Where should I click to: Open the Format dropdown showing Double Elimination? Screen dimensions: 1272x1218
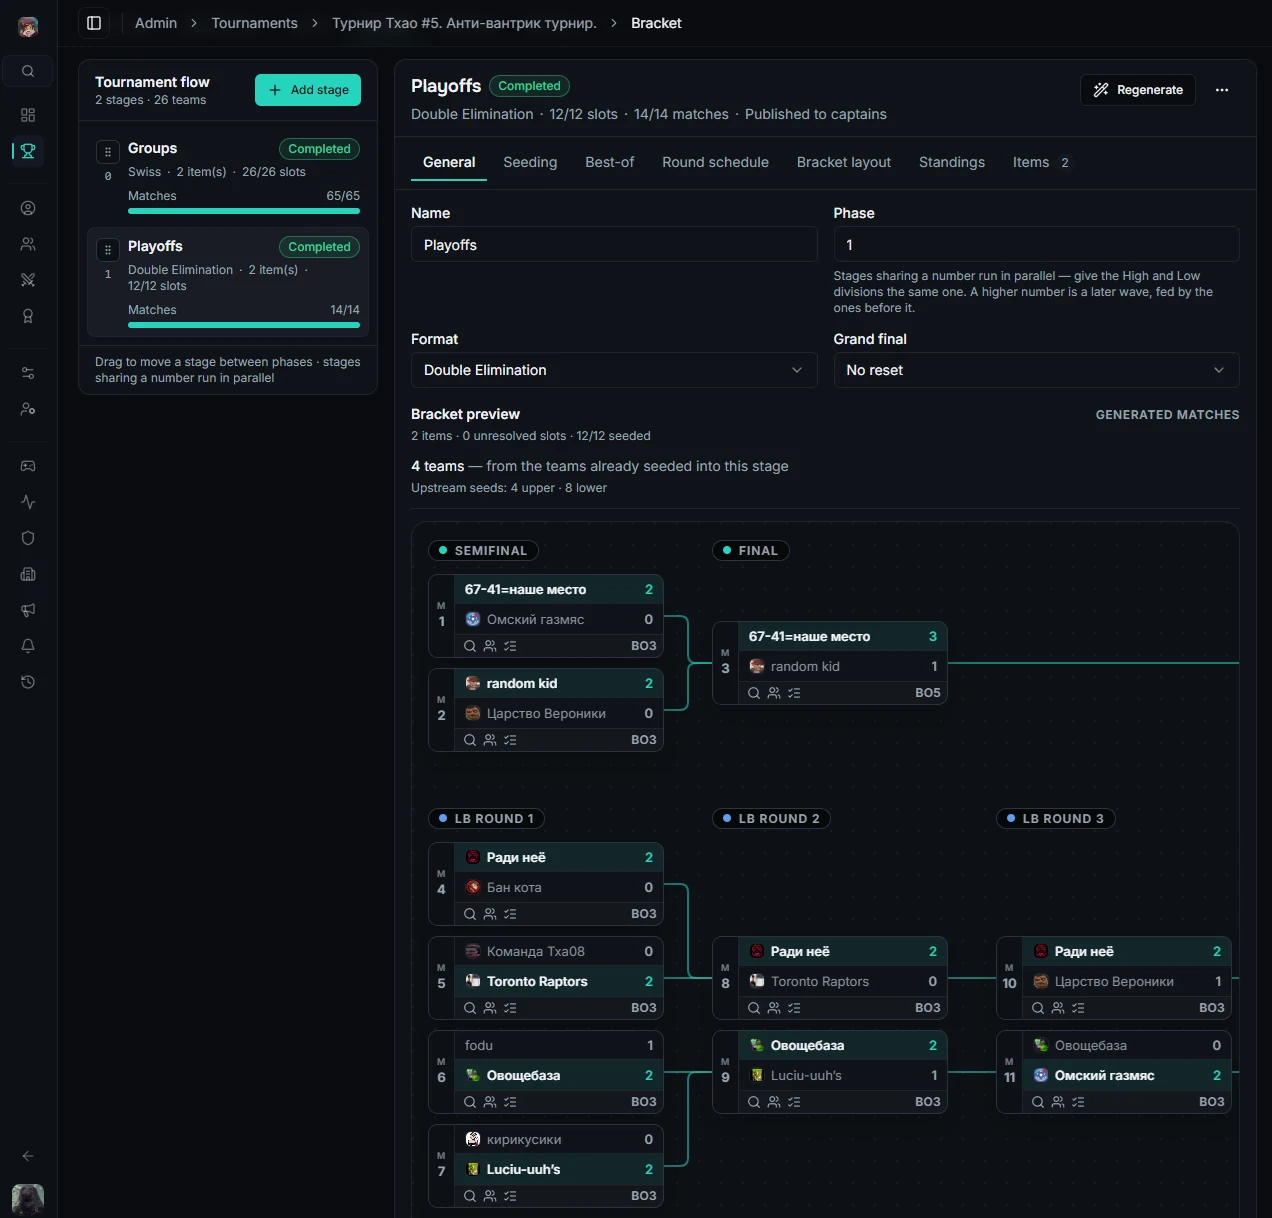(x=614, y=370)
